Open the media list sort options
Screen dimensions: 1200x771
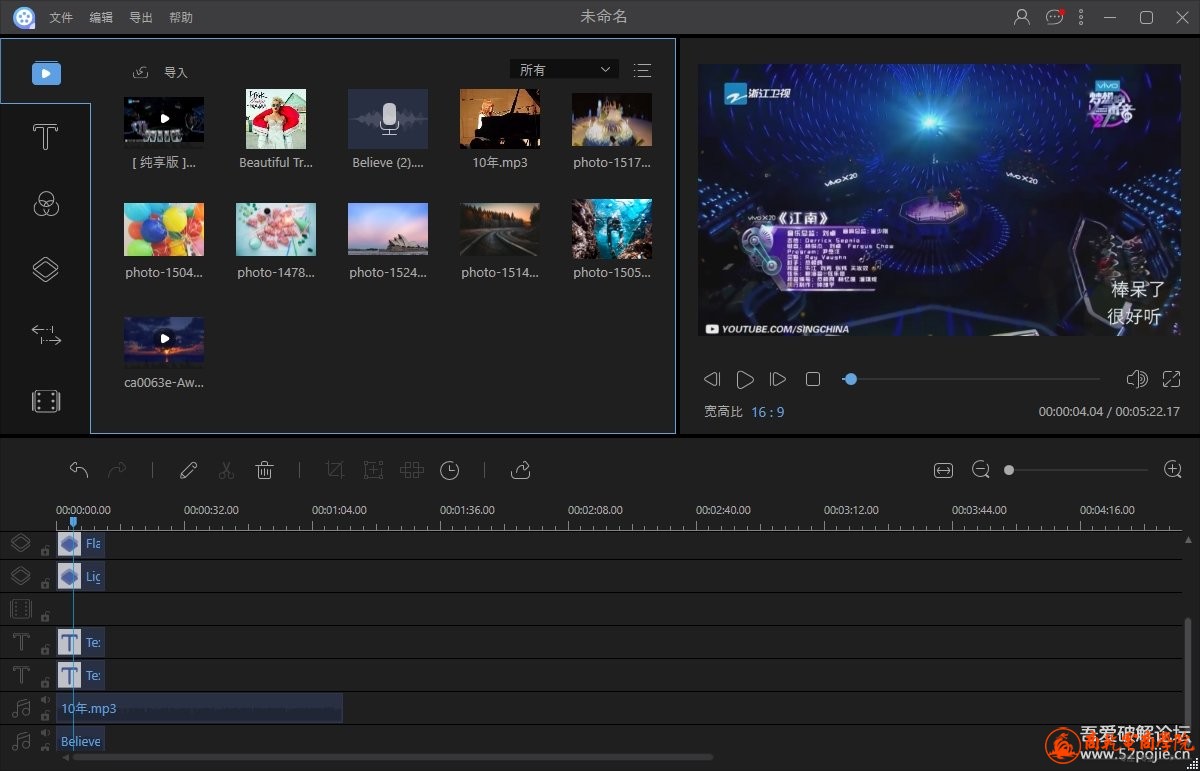pos(642,70)
